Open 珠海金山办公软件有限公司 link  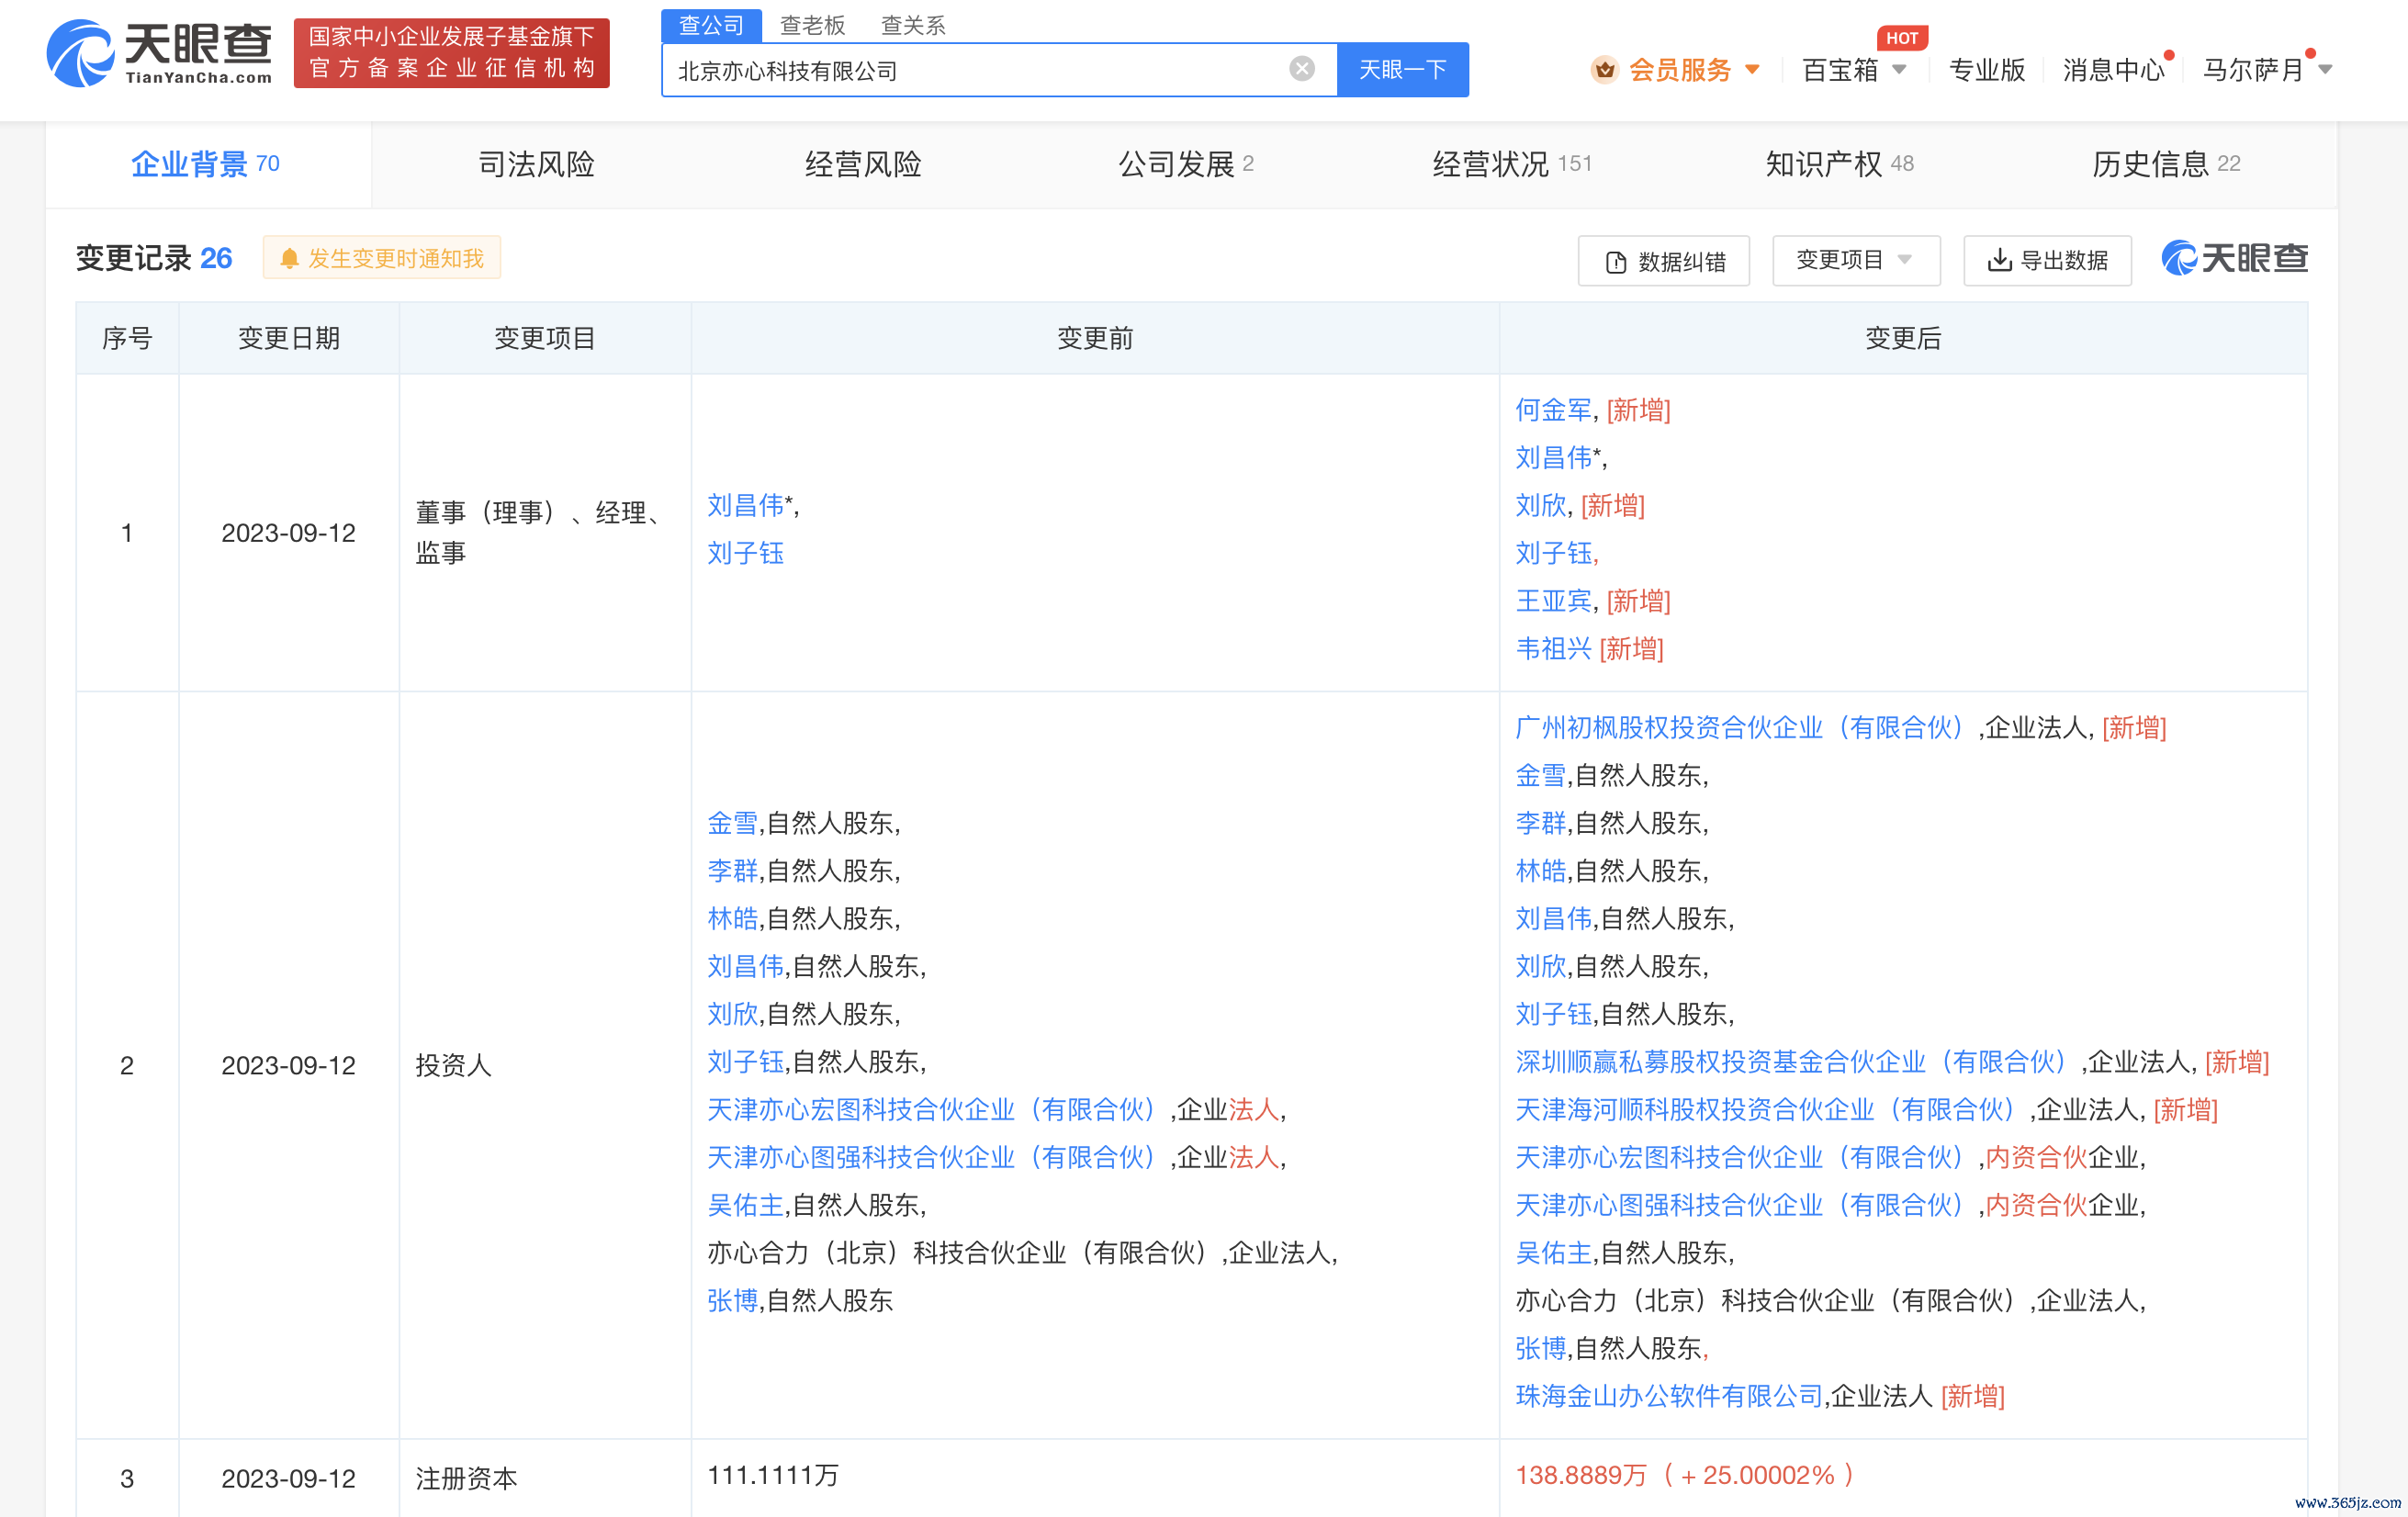click(x=1669, y=1396)
